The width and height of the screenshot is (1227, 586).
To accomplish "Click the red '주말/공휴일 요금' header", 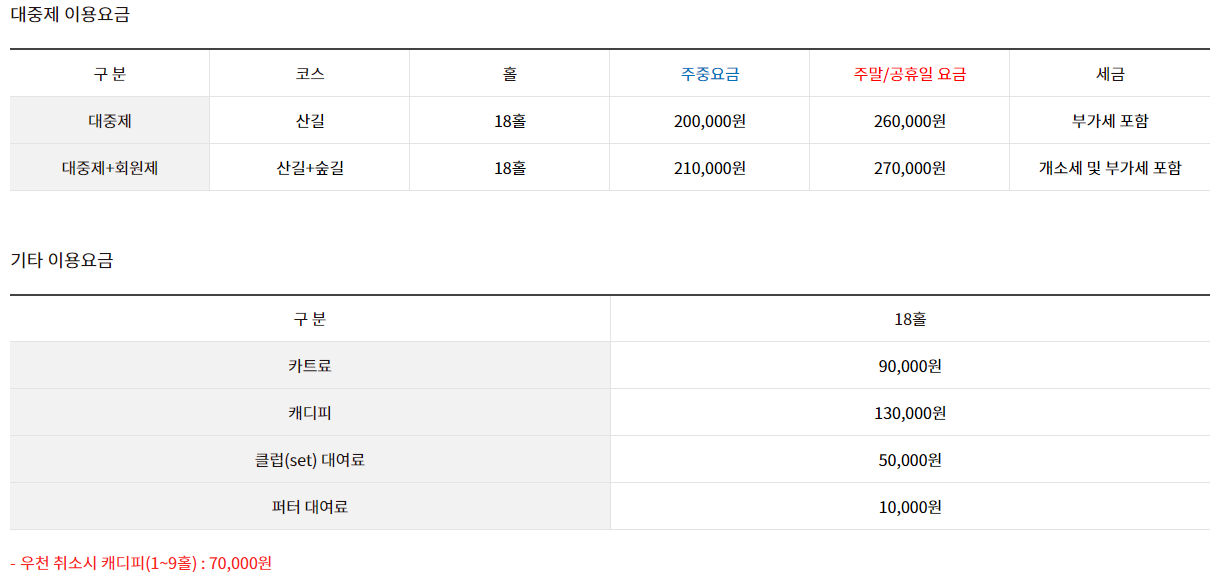I will pos(910,74).
